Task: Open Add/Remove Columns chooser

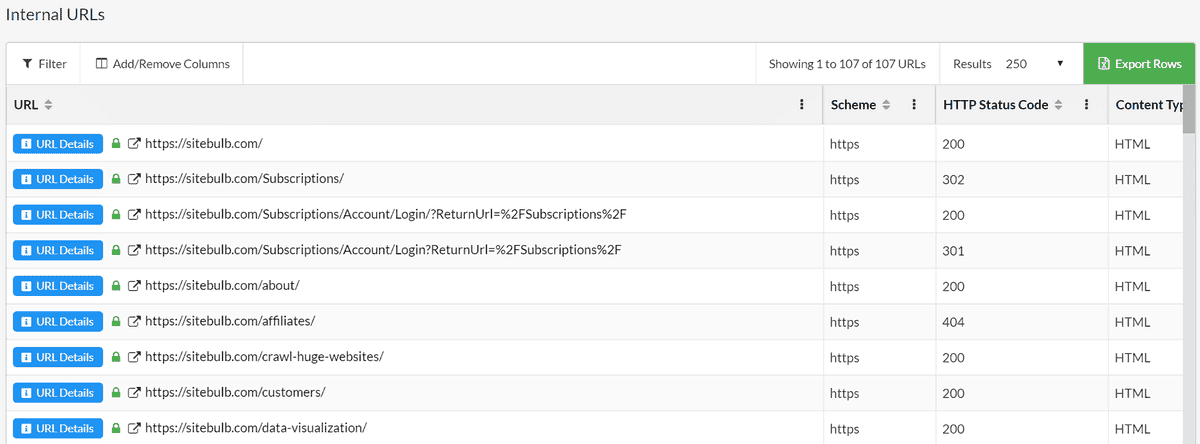Action: point(162,64)
